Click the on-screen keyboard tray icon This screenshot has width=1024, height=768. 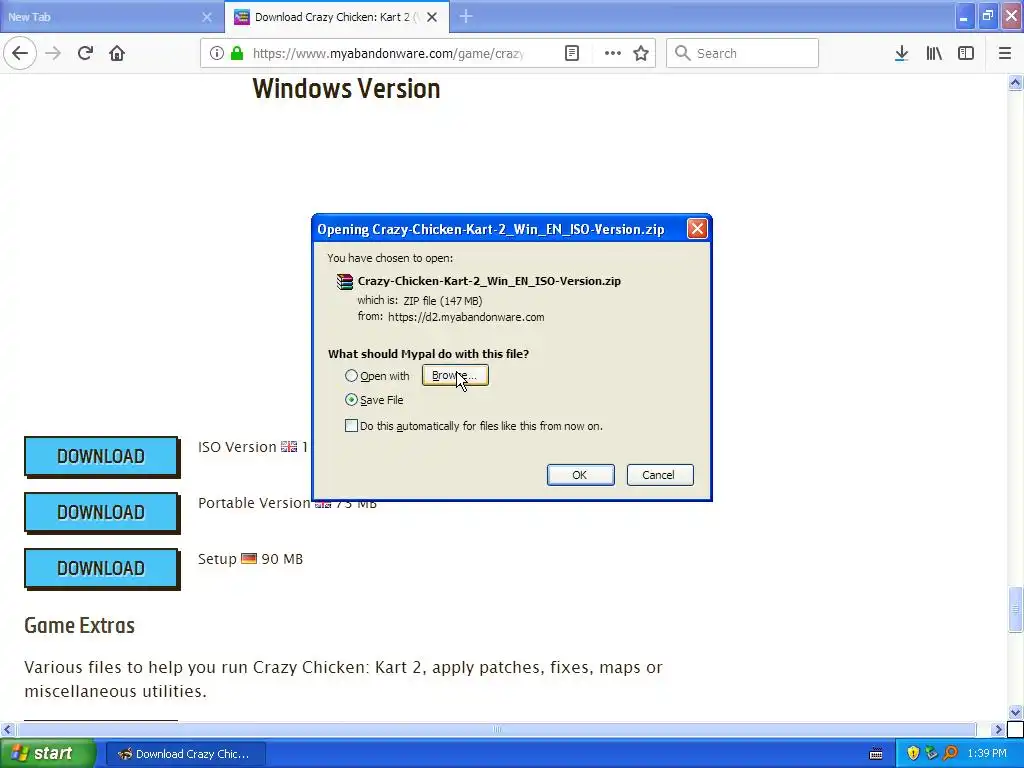tap(876, 754)
